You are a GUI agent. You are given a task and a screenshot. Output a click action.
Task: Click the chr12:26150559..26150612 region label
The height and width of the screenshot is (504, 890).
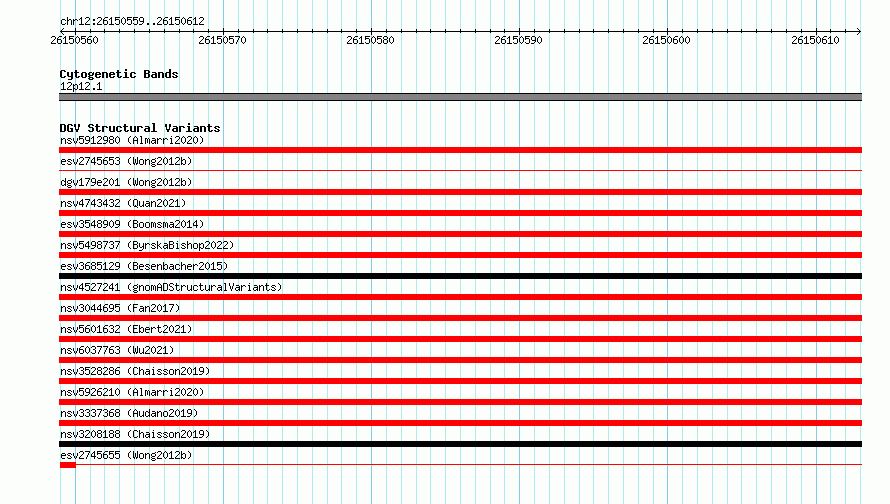(132, 21)
